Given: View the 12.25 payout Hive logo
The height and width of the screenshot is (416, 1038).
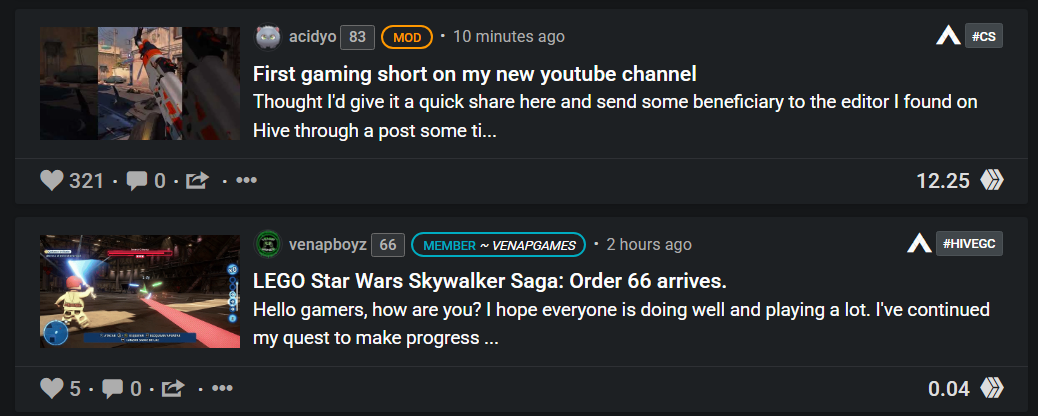Looking at the screenshot, I should pos(992,180).
